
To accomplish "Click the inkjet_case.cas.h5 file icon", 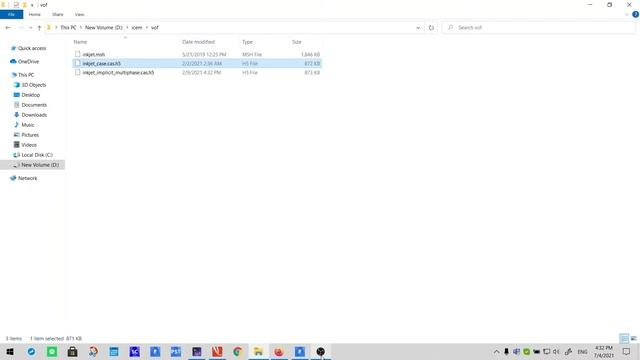I will pyautogui.click(x=78, y=63).
